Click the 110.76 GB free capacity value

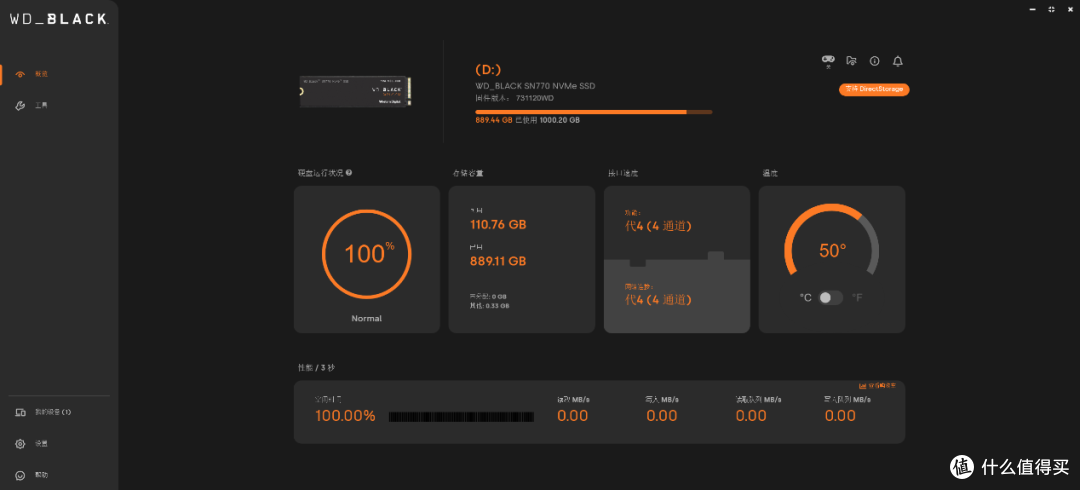[498, 225]
